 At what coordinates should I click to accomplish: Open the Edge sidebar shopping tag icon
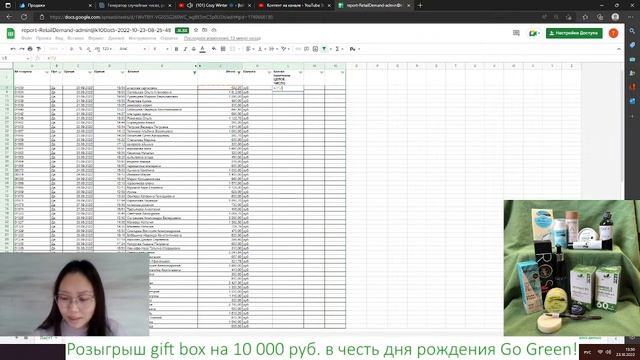tap(632, 45)
